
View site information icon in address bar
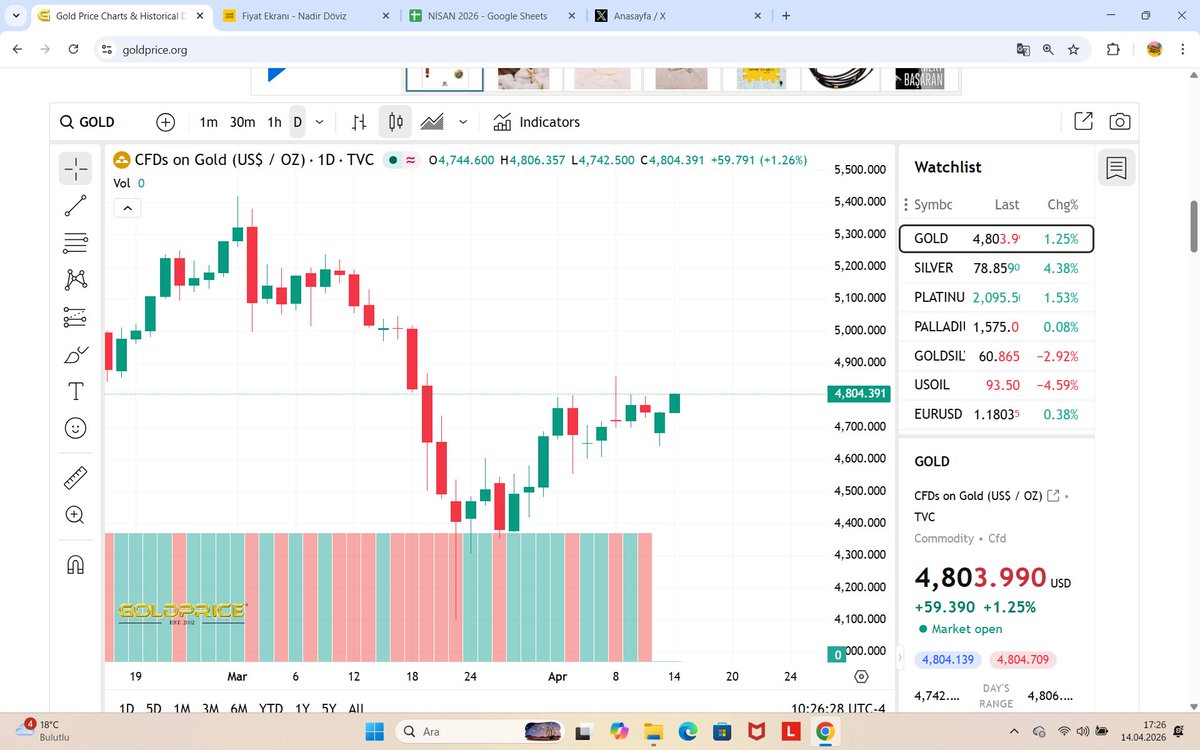[x=107, y=49]
